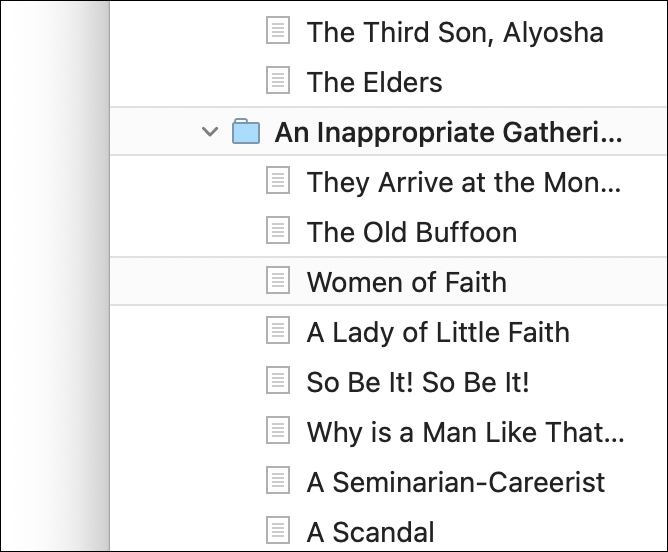Collapse the An Inappropriate Gathering folder
Image resolution: width=668 pixels, height=552 pixels.
pyautogui.click(x=209, y=131)
